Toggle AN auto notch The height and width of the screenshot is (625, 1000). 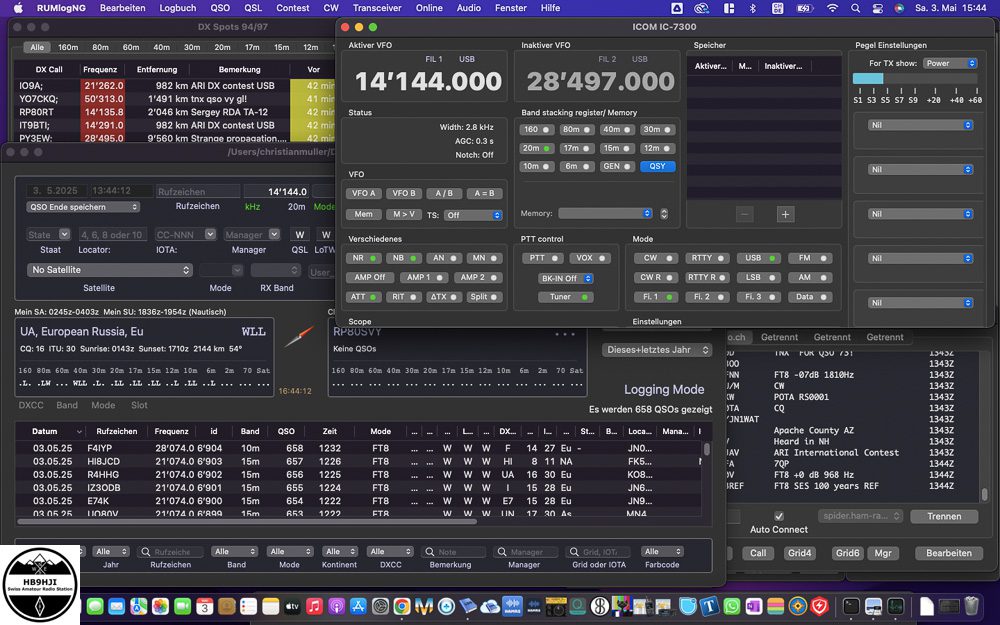coord(444,258)
